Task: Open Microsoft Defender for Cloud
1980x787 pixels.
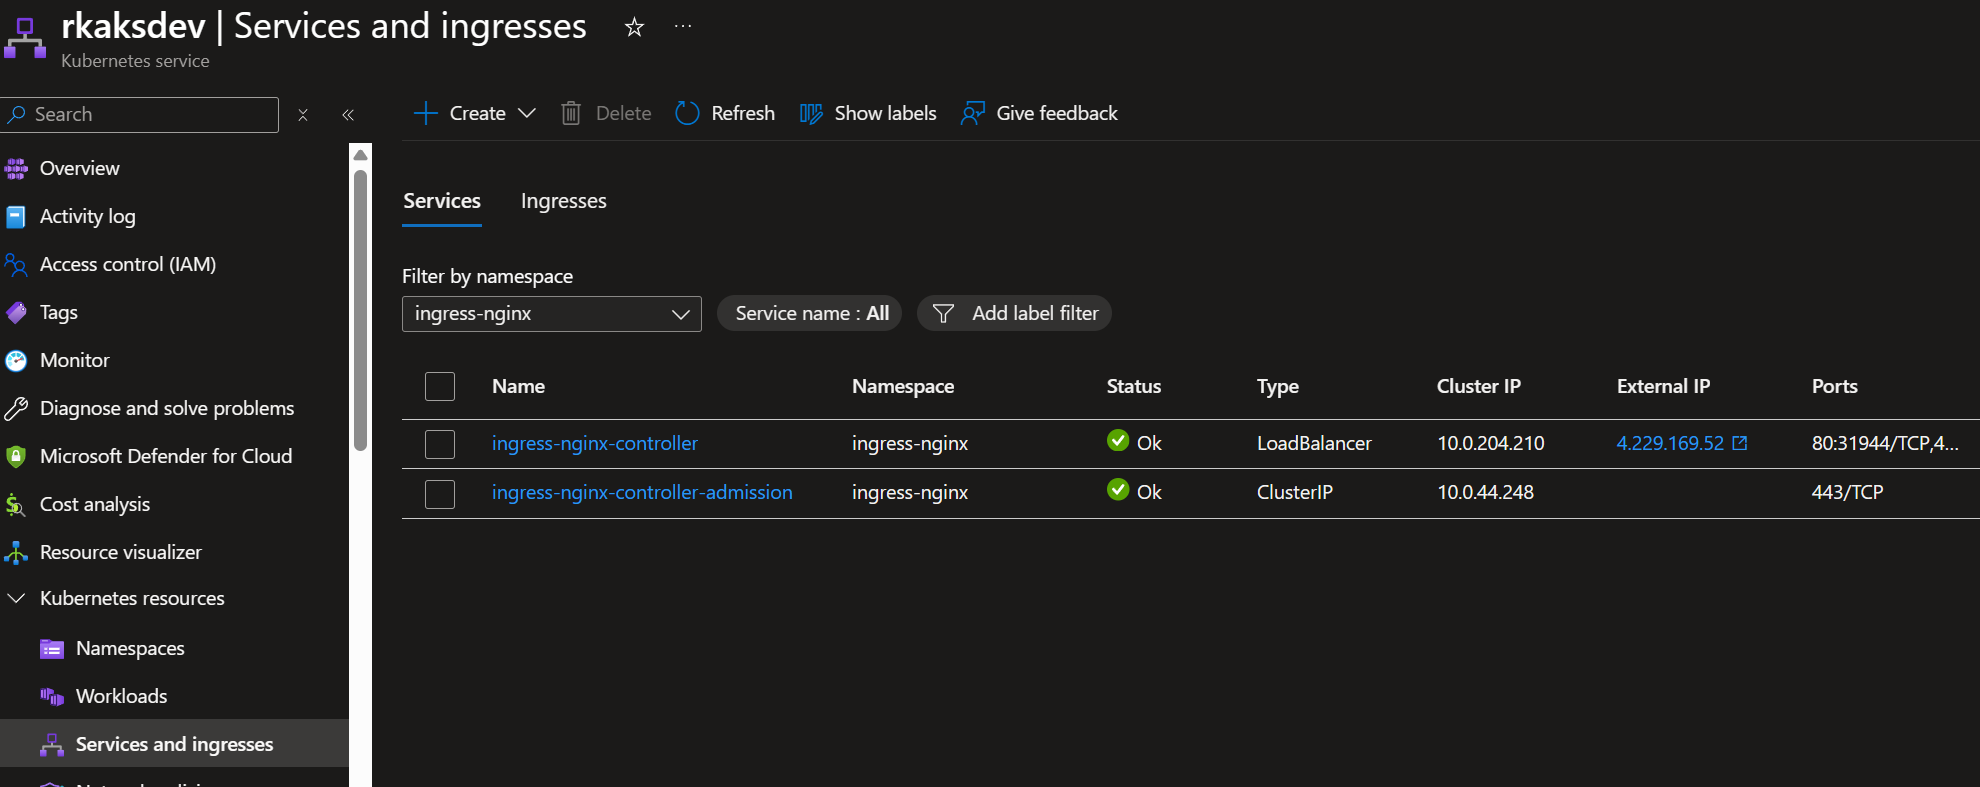Action: (165, 456)
